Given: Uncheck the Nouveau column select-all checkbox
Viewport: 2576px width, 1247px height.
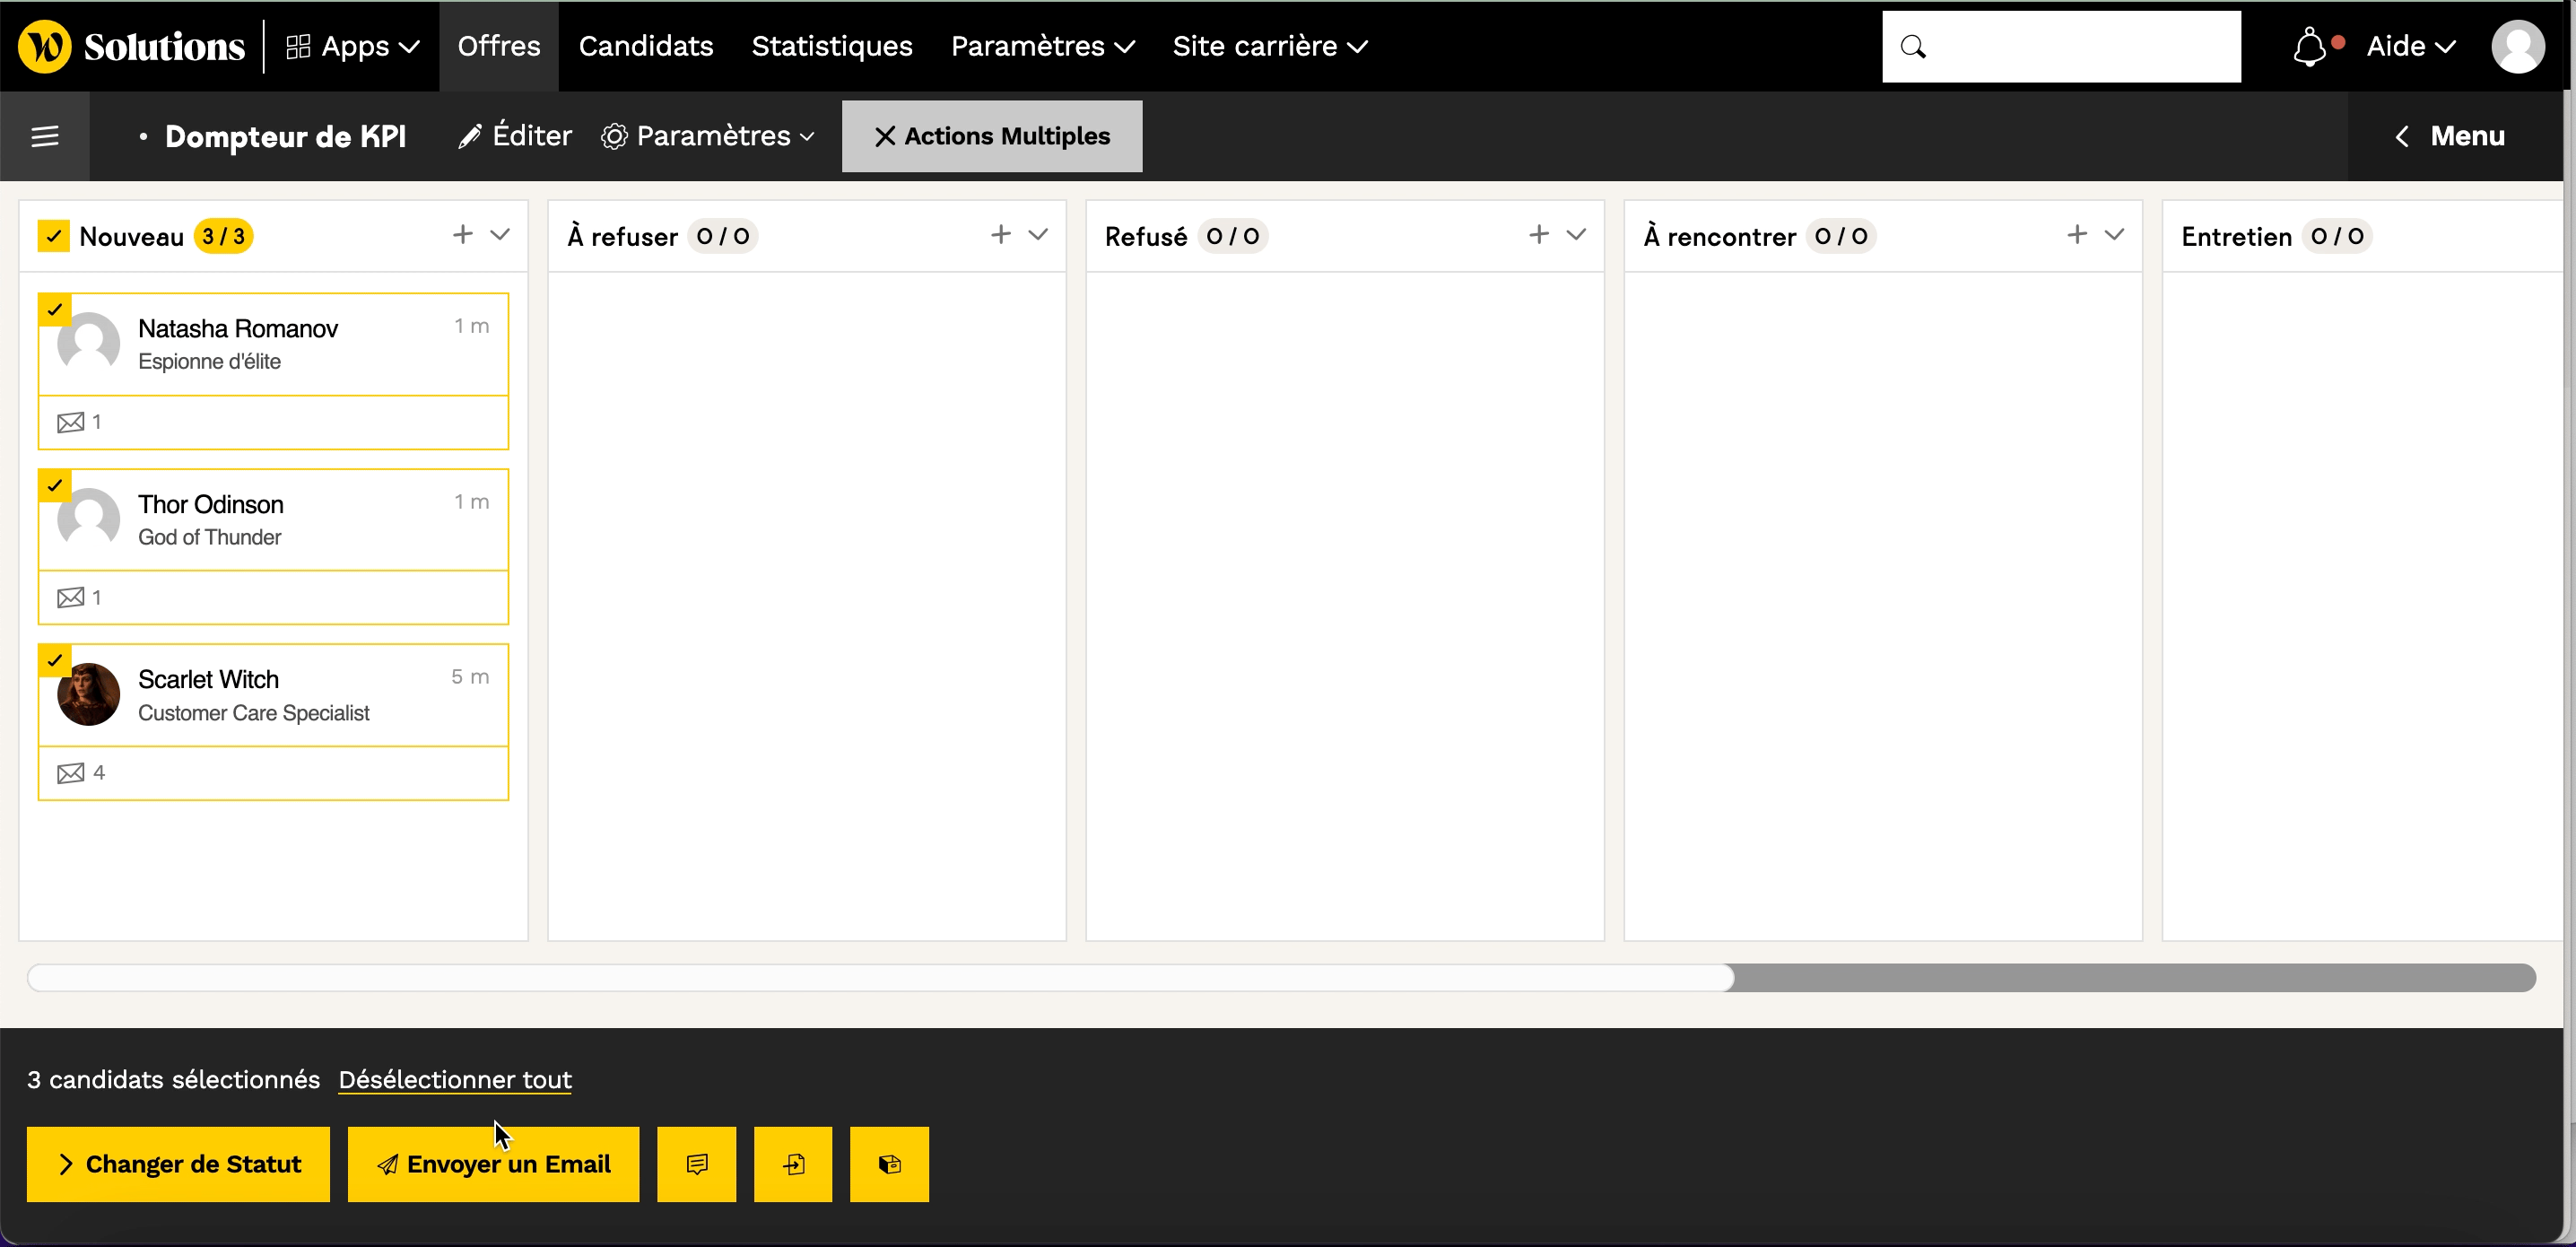Looking at the screenshot, I should pyautogui.click(x=54, y=236).
